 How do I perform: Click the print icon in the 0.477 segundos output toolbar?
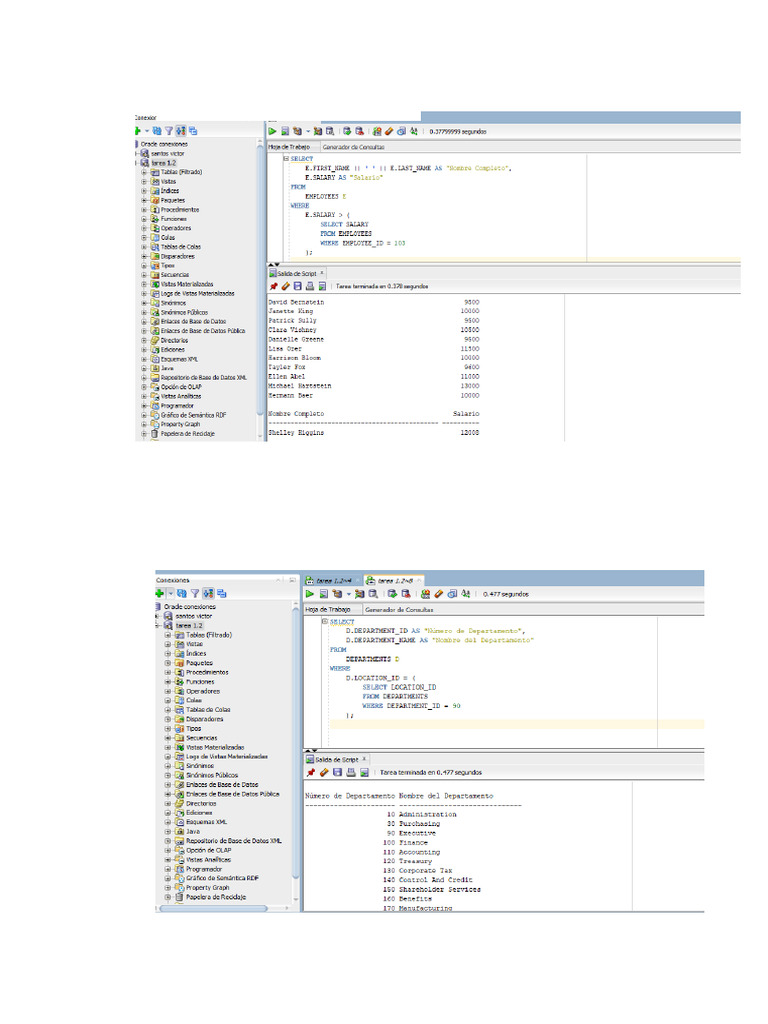point(350,772)
